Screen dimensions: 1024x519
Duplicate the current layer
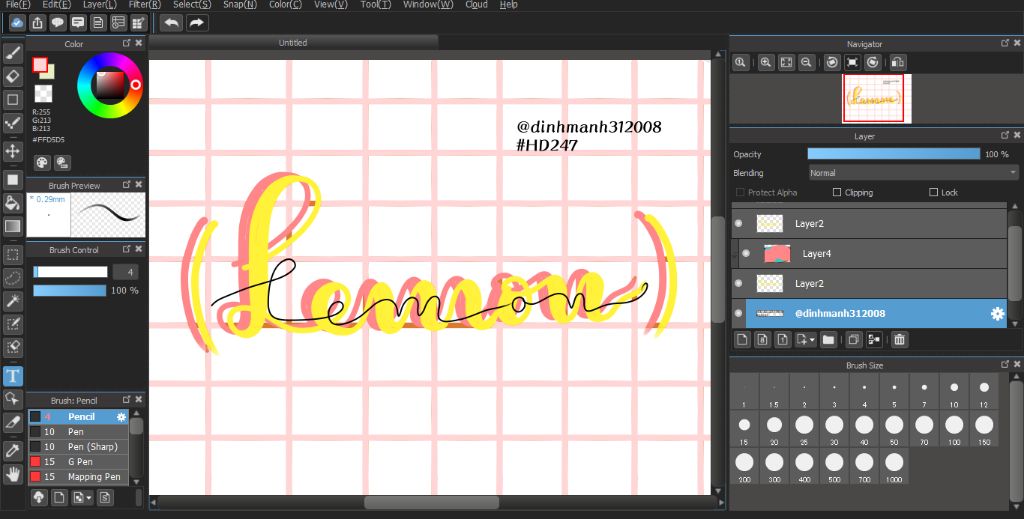click(853, 339)
